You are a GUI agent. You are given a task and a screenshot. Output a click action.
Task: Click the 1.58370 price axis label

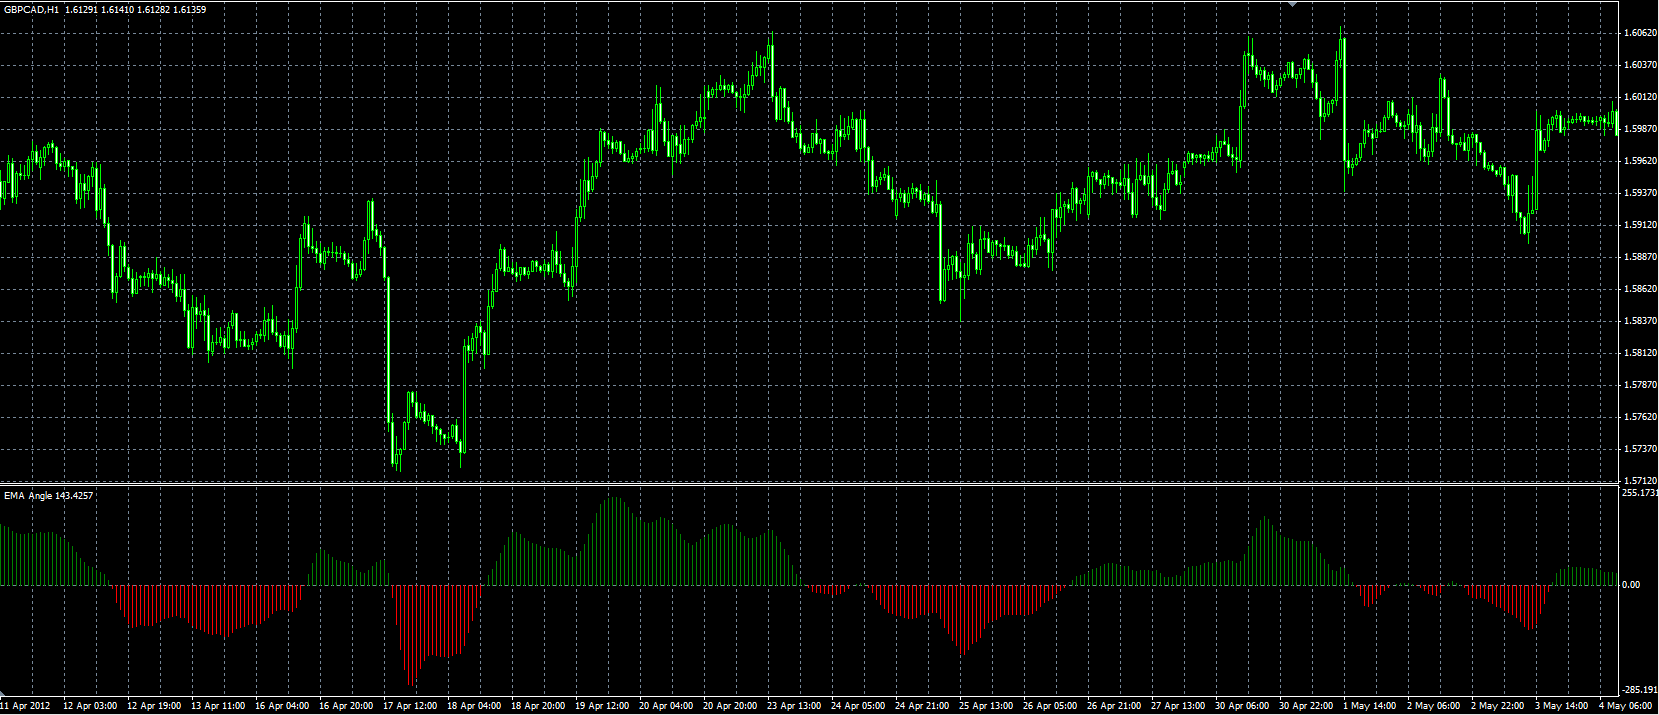pyautogui.click(x=1640, y=321)
